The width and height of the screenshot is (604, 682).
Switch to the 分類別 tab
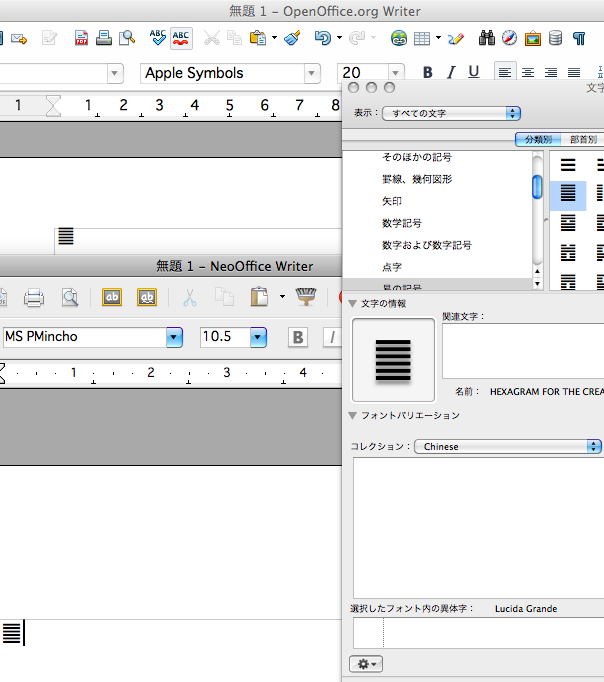[538, 139]
